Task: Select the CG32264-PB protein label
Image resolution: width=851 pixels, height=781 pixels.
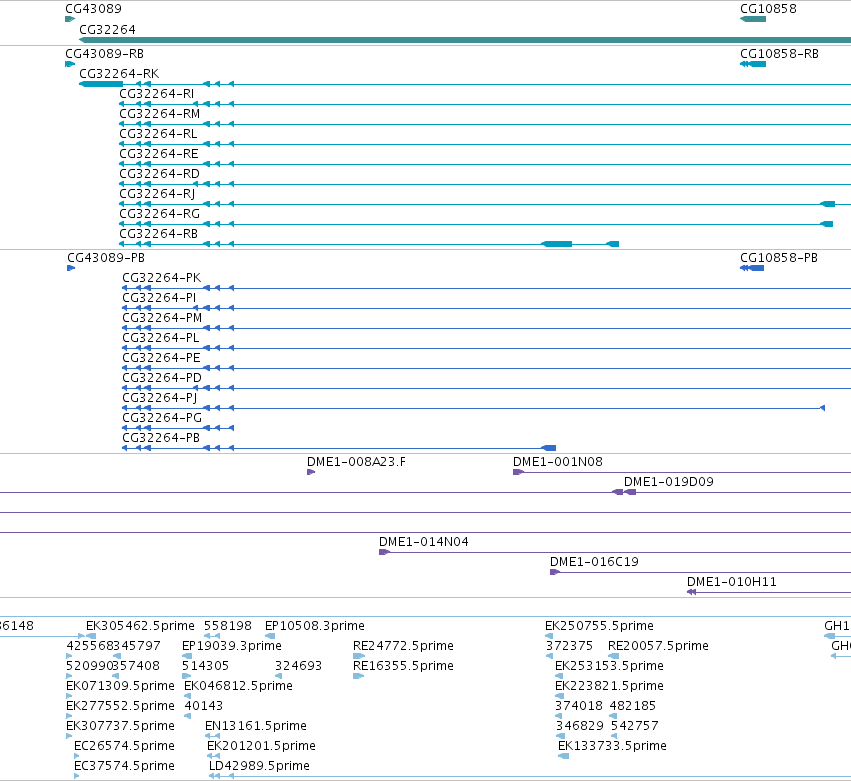Action: point(161,438)
